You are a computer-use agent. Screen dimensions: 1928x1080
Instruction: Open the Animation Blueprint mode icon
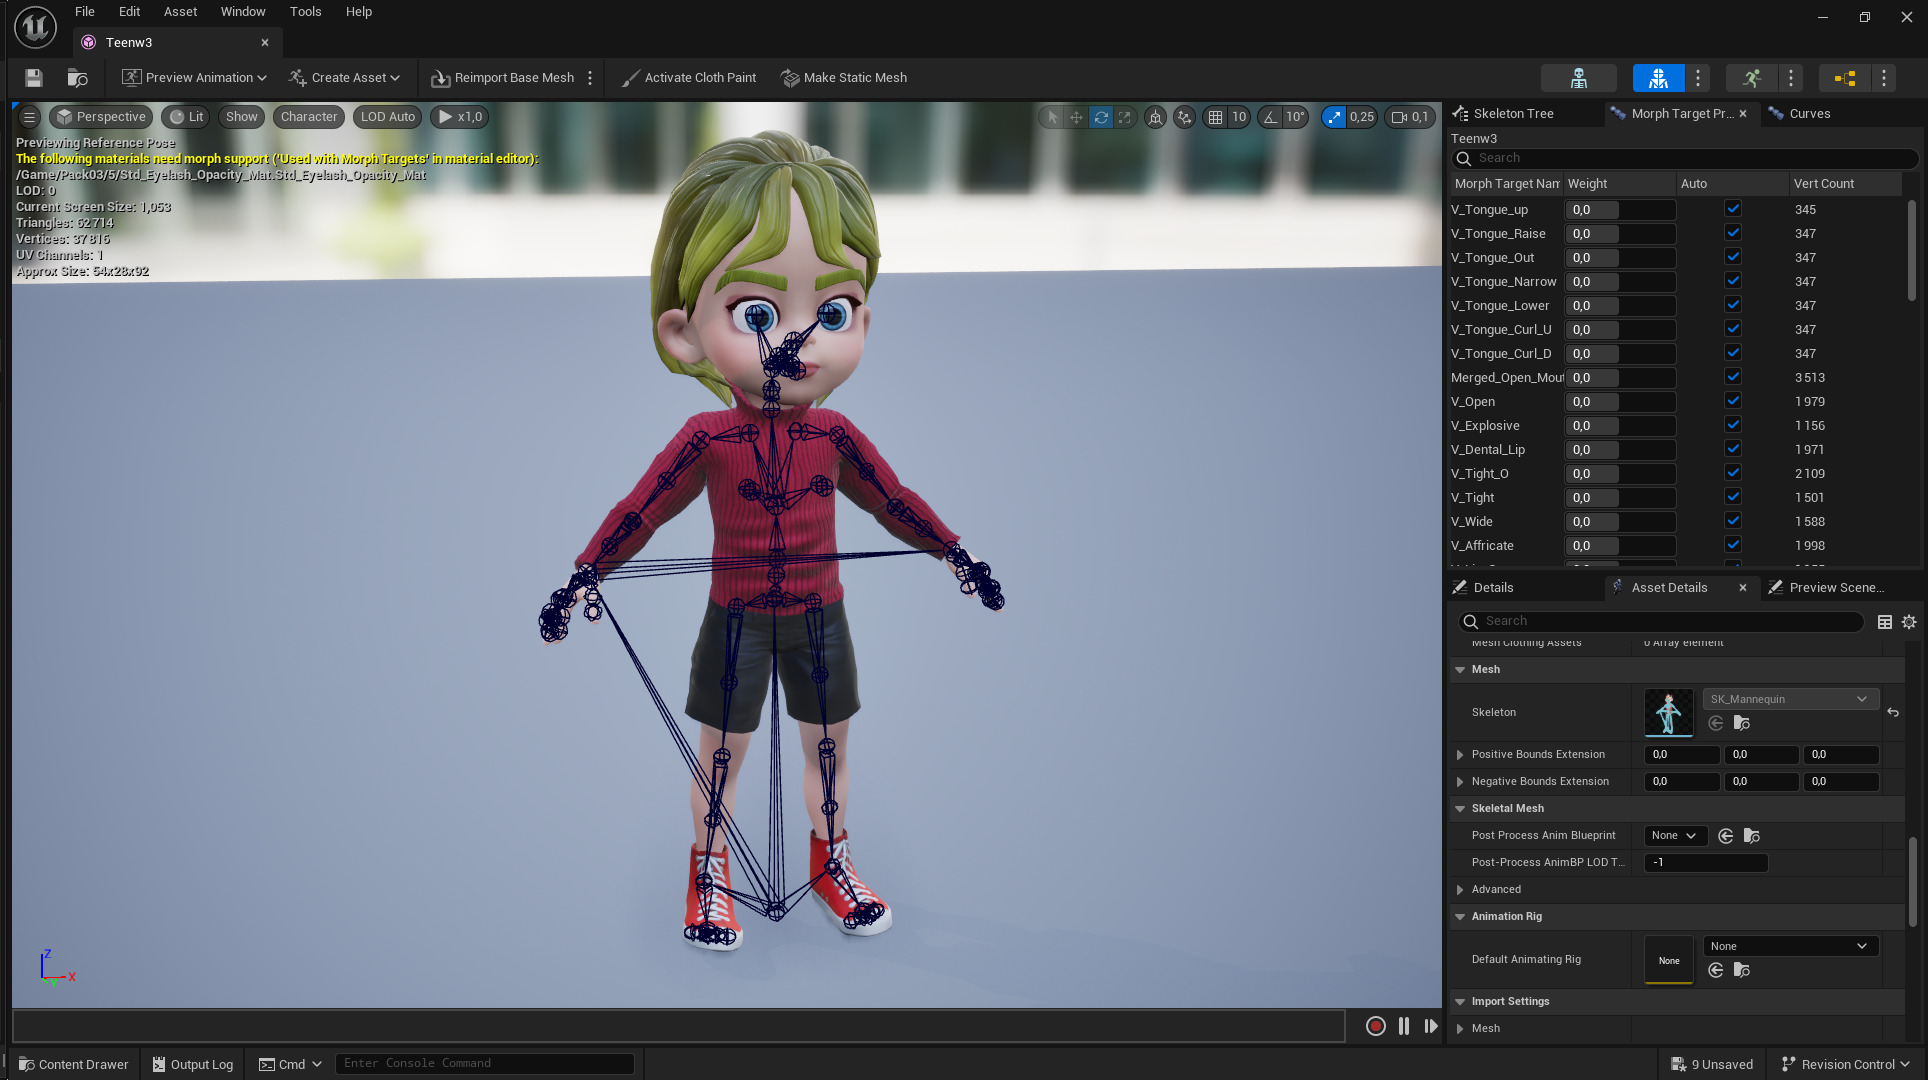click(1845, 78)
